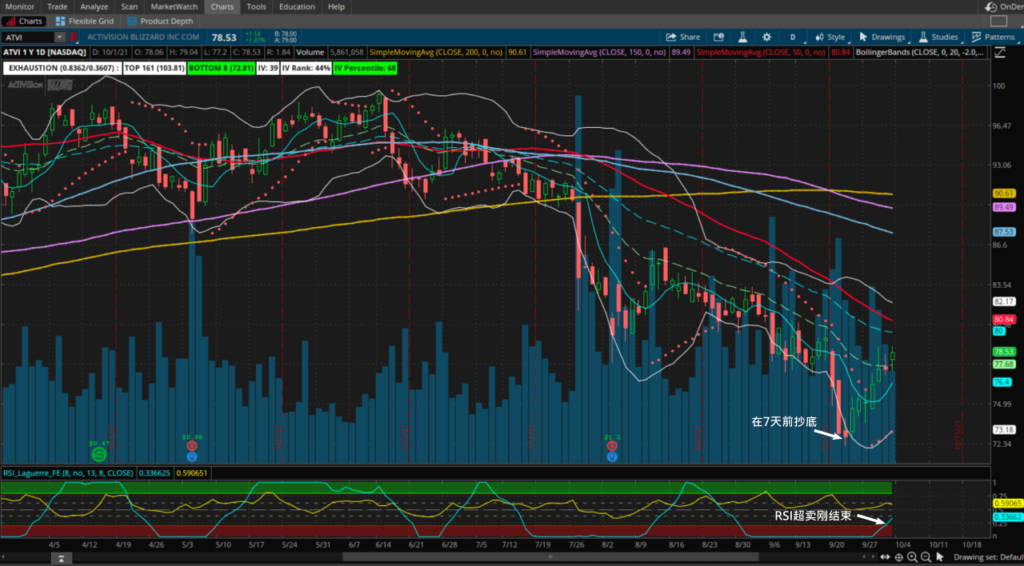This screenshot has width=1024, height=566.
Task: Click the purple 89.49 price bubble on axis
Action: point(1002,207)
